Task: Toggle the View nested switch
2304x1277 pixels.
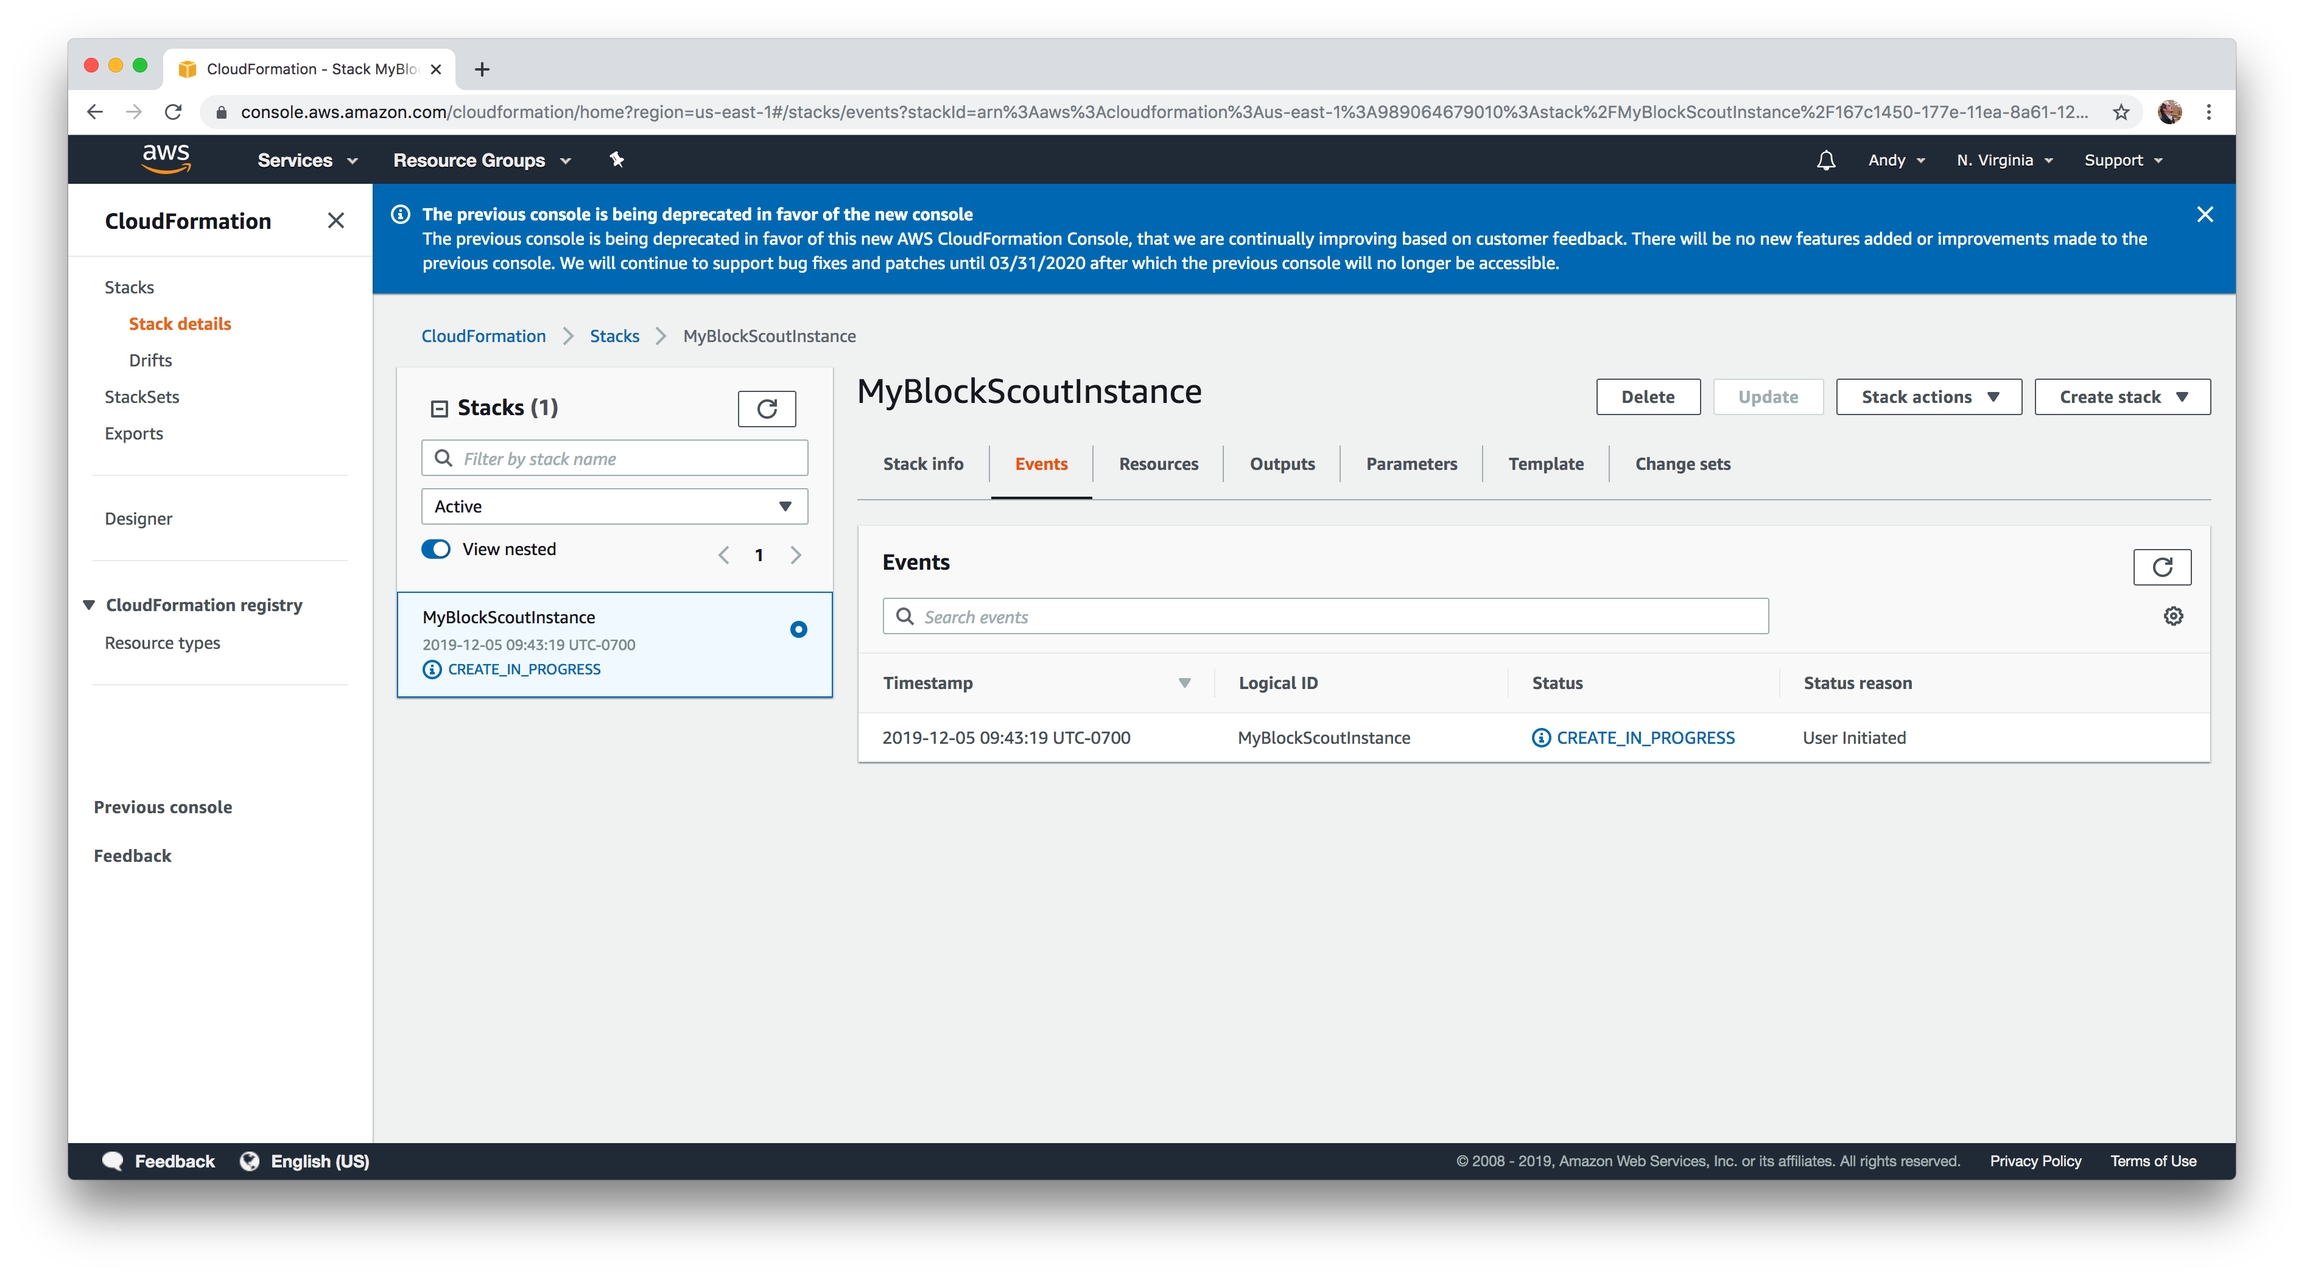Action: [x=436, y=549]
